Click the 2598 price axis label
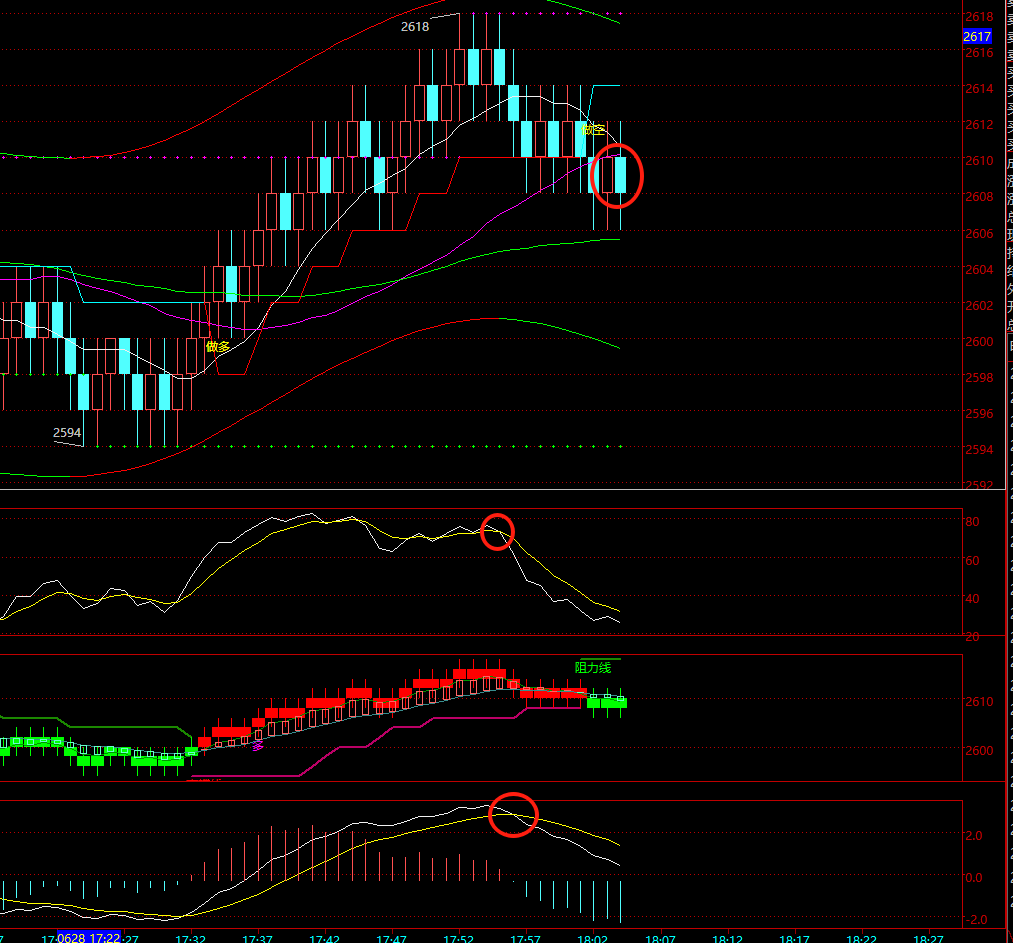The height and width of the screenshot is (943, 1013). tap(979, 377)
